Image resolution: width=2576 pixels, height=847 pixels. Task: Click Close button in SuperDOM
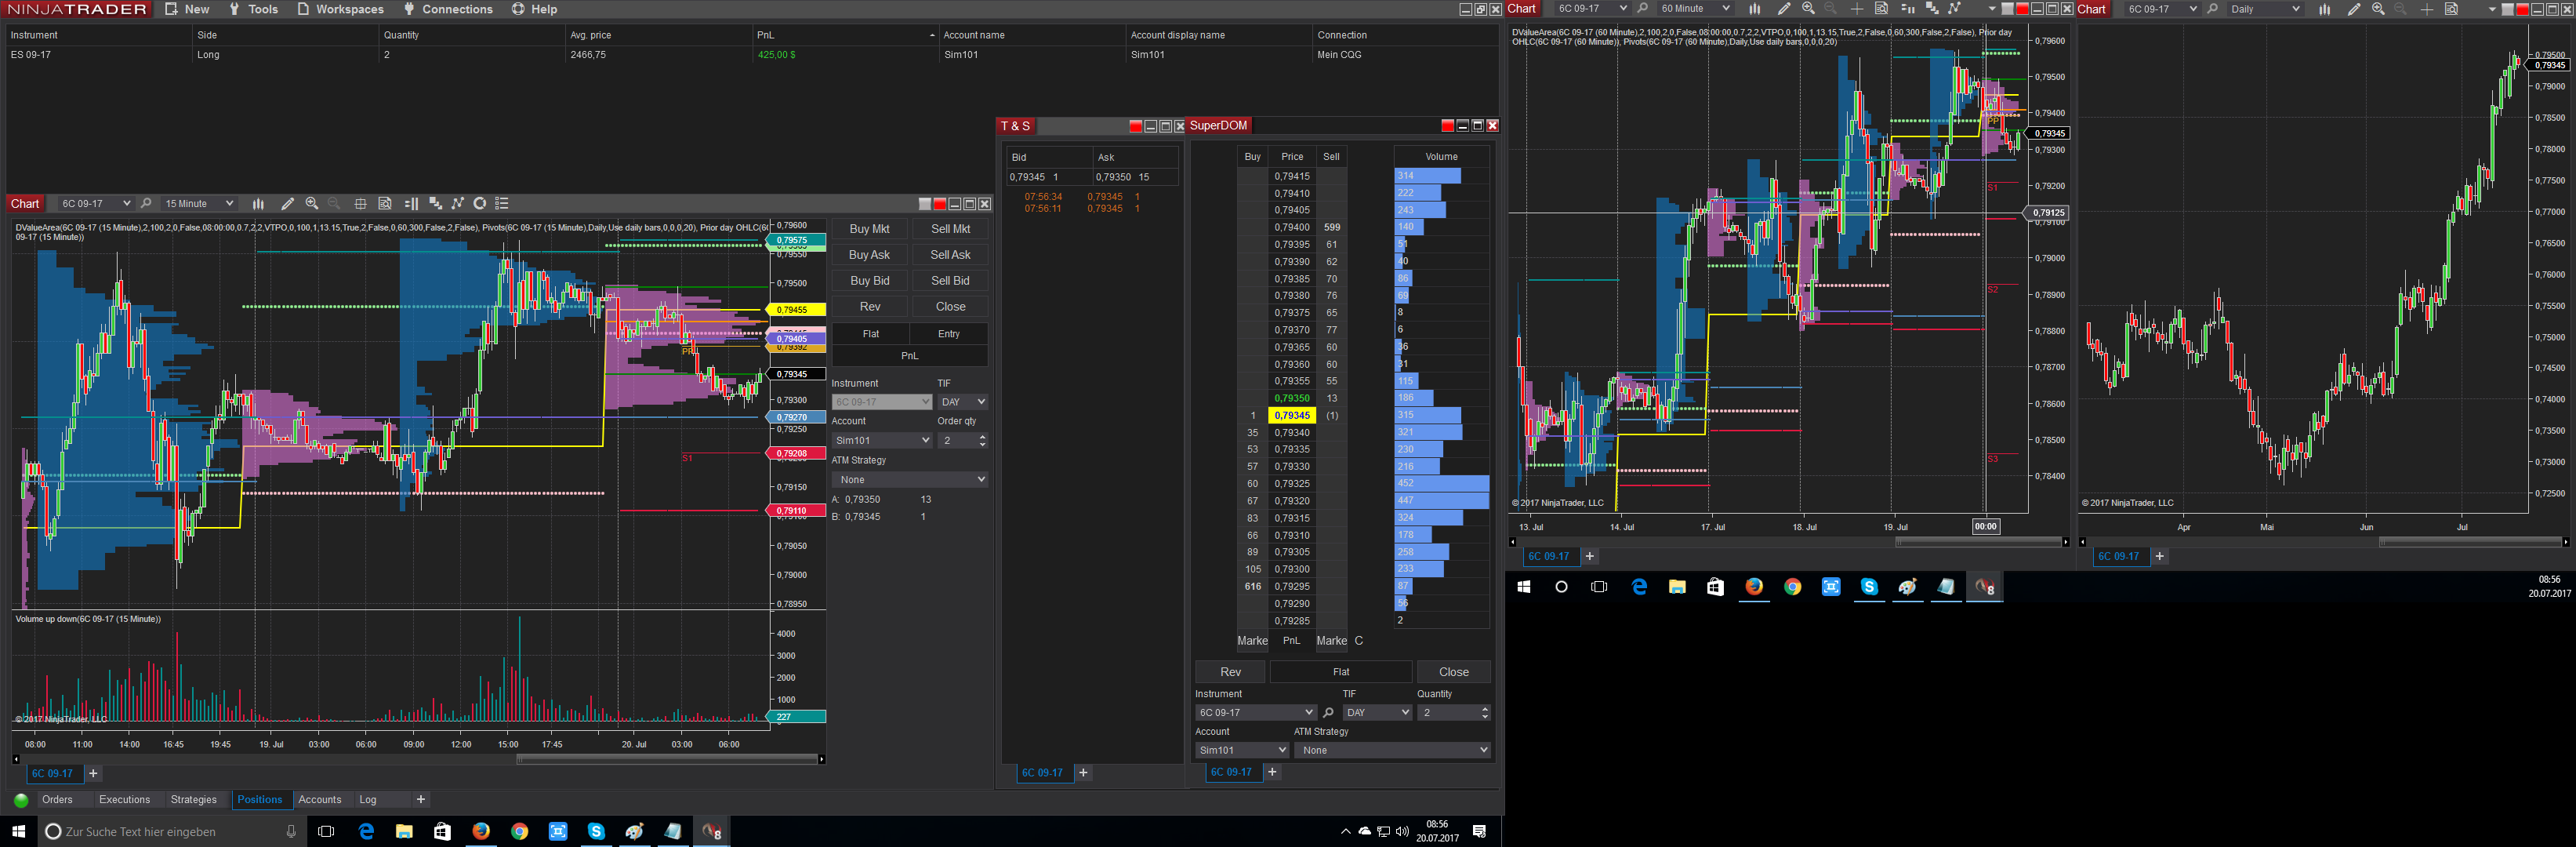pyautogui.click(x=1454, y=672)
